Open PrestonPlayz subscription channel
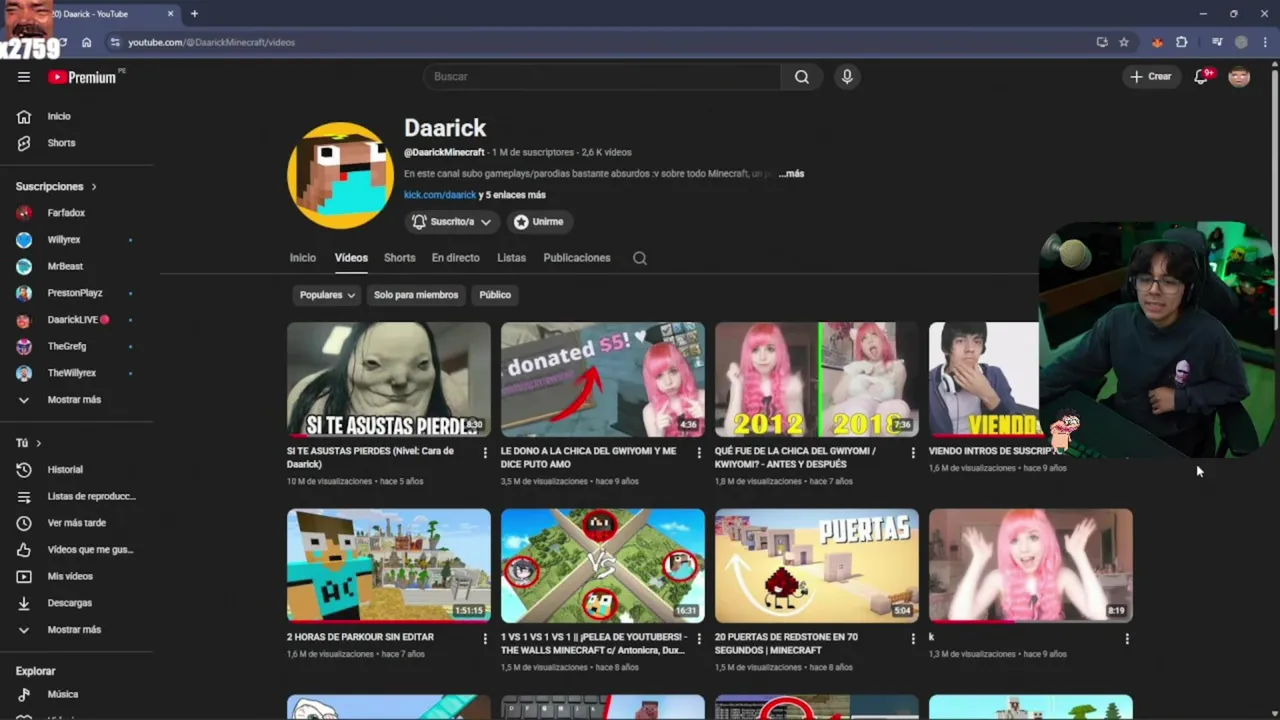The width and height of the screenshot is (1280, 720). [x=76, y=293]
